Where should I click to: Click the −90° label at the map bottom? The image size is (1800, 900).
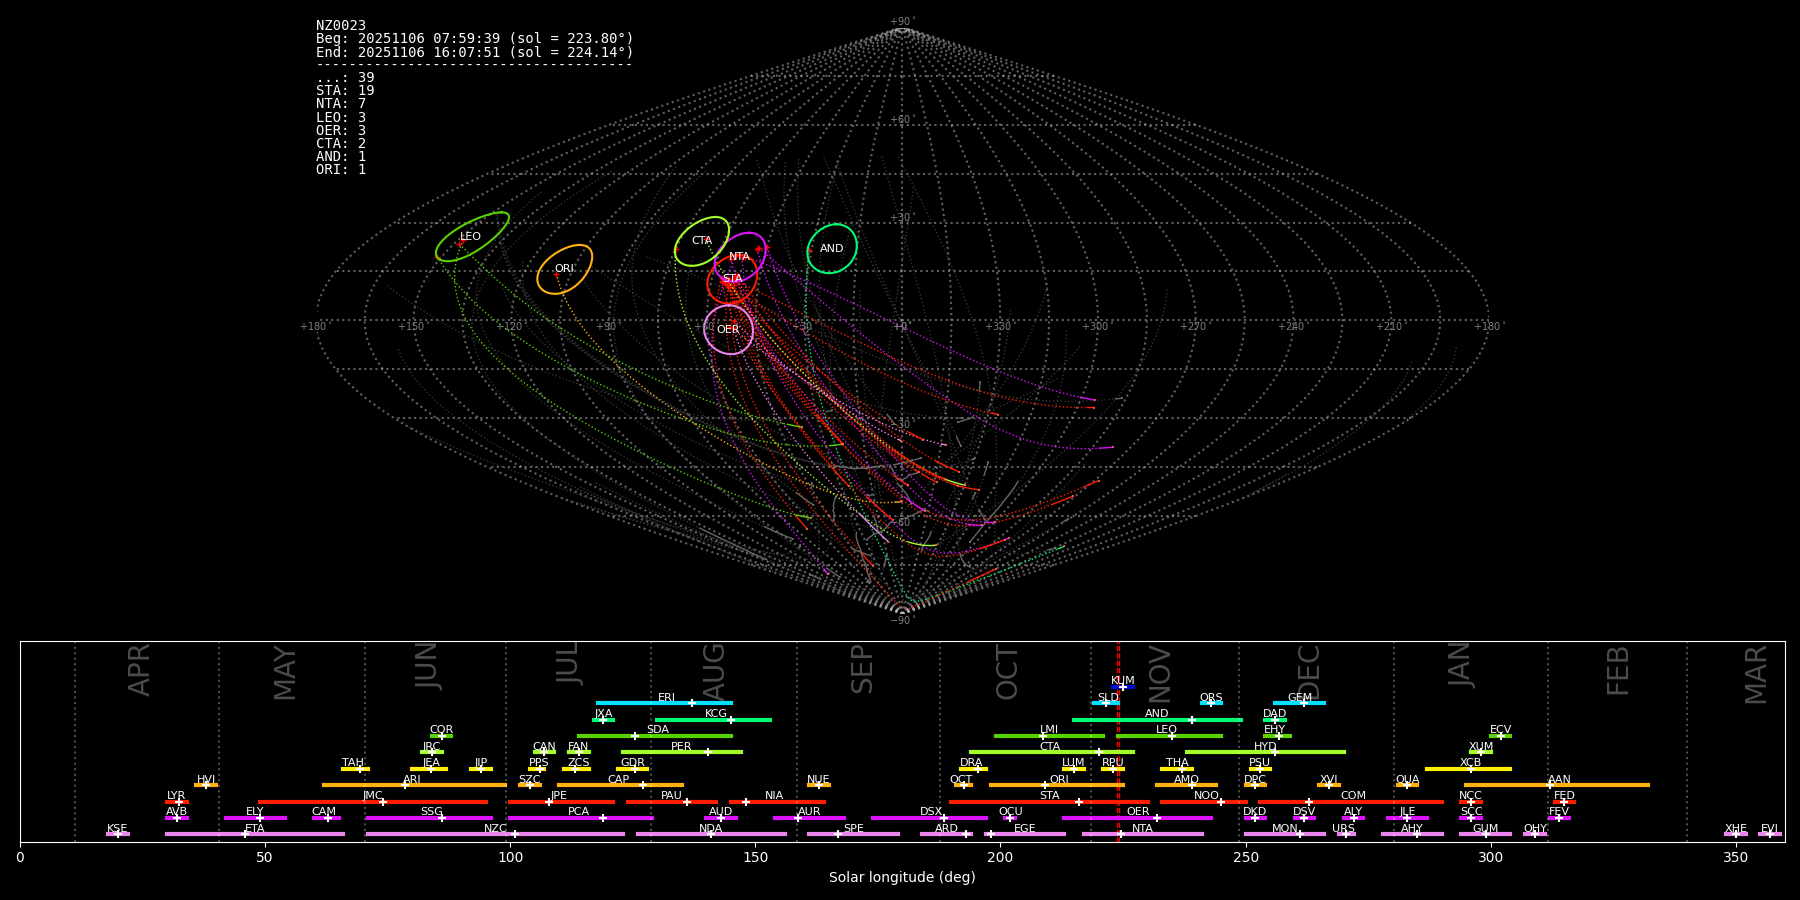902,621
